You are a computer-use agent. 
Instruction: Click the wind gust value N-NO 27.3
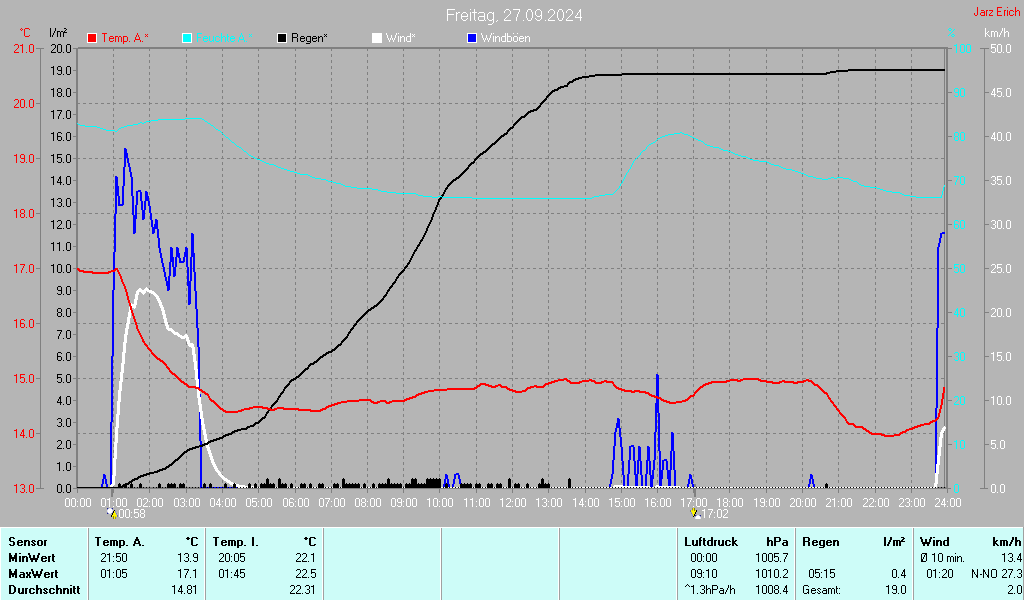pos(996,574)
